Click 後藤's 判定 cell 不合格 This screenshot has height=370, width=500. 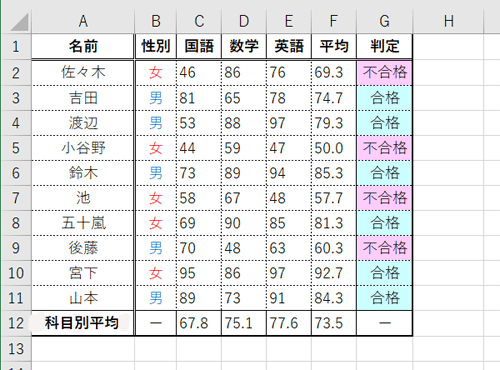pos(385,248)
